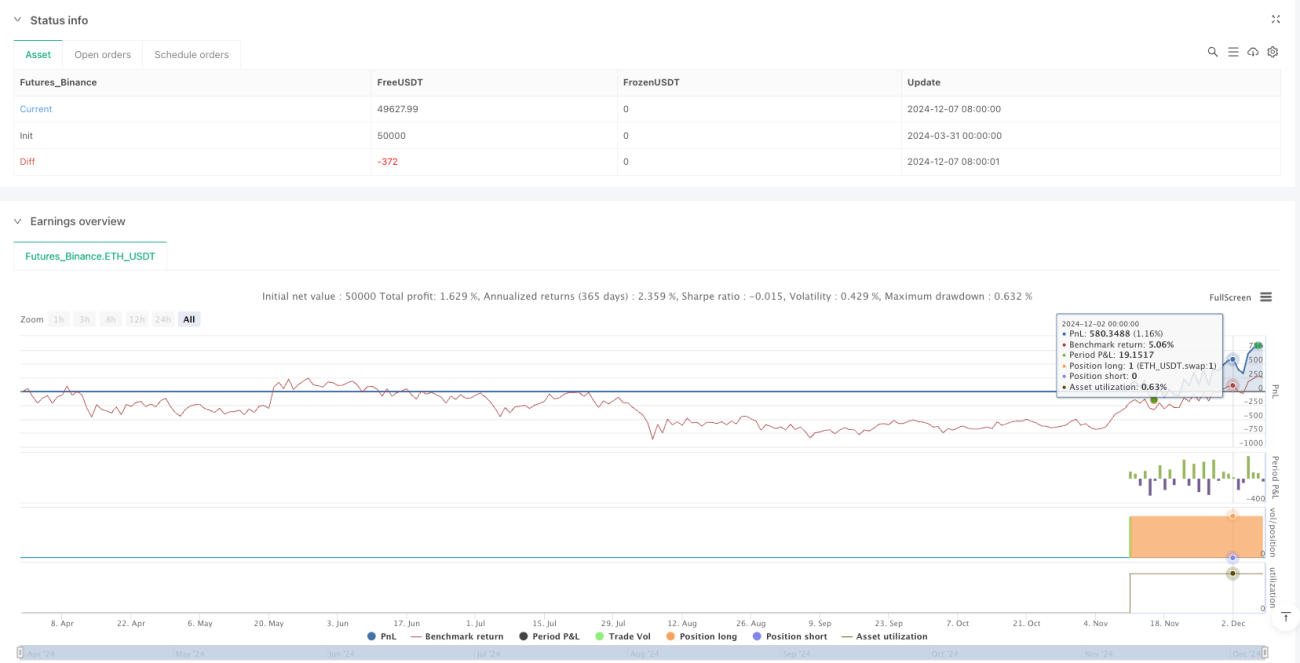Hide the Position long legend series

click(700, 636)
